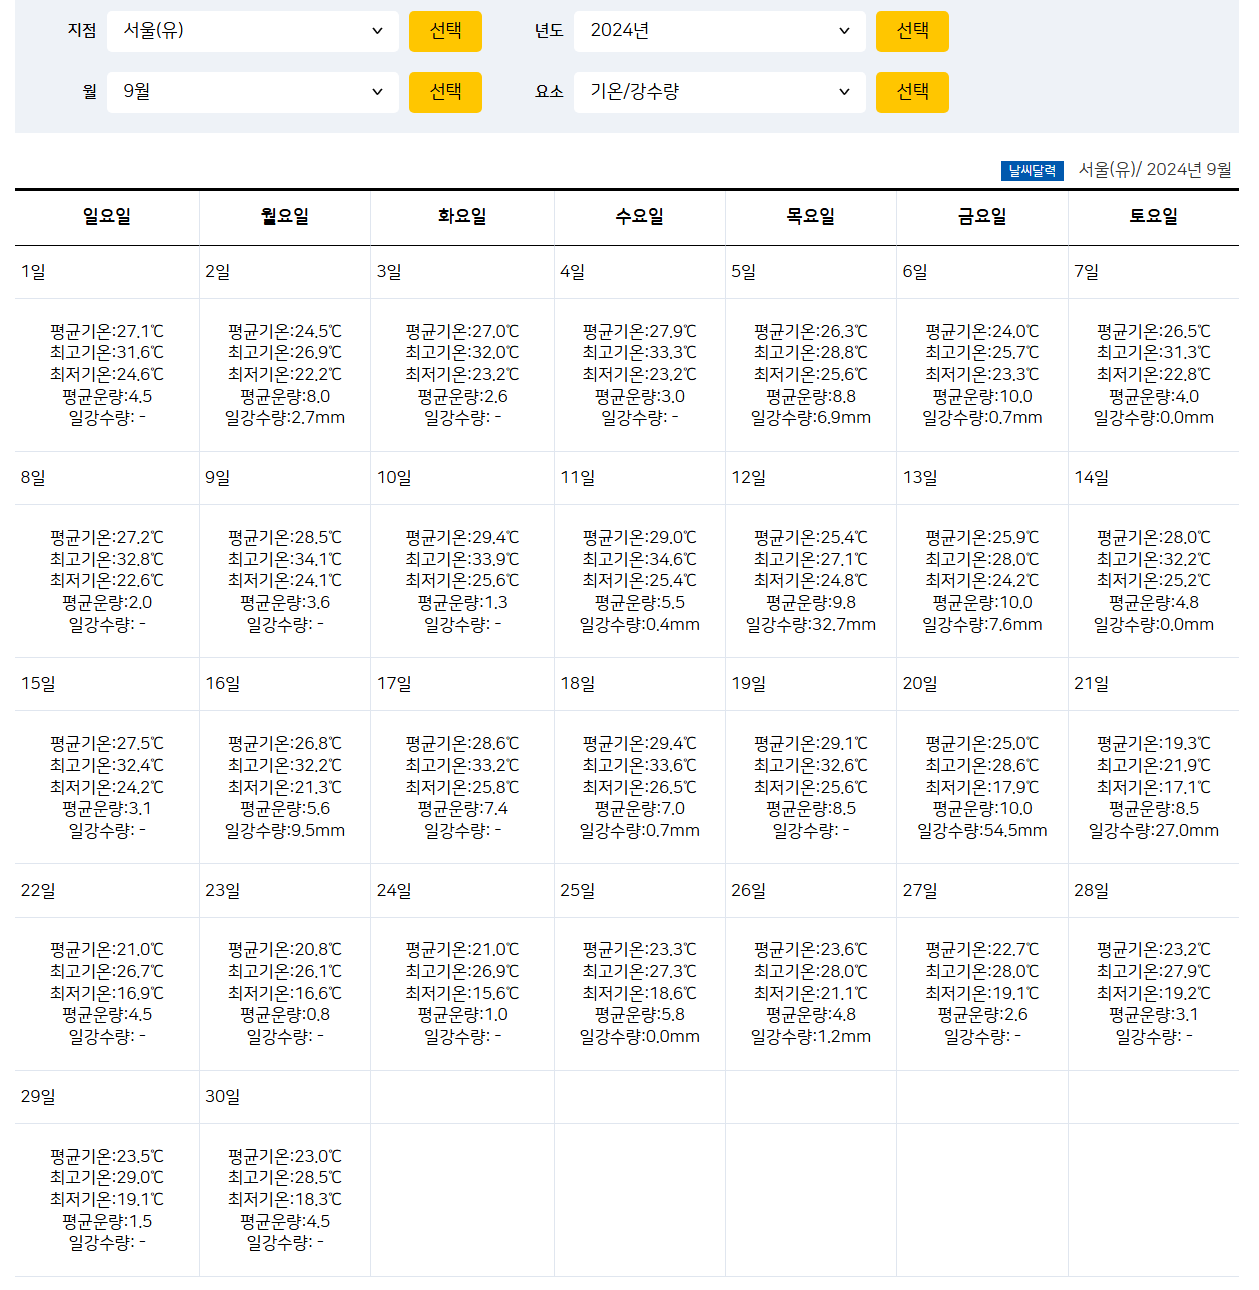
Task: Expand the 요소 dropdown showing 기온/강수량
Action: click(719, 92)
